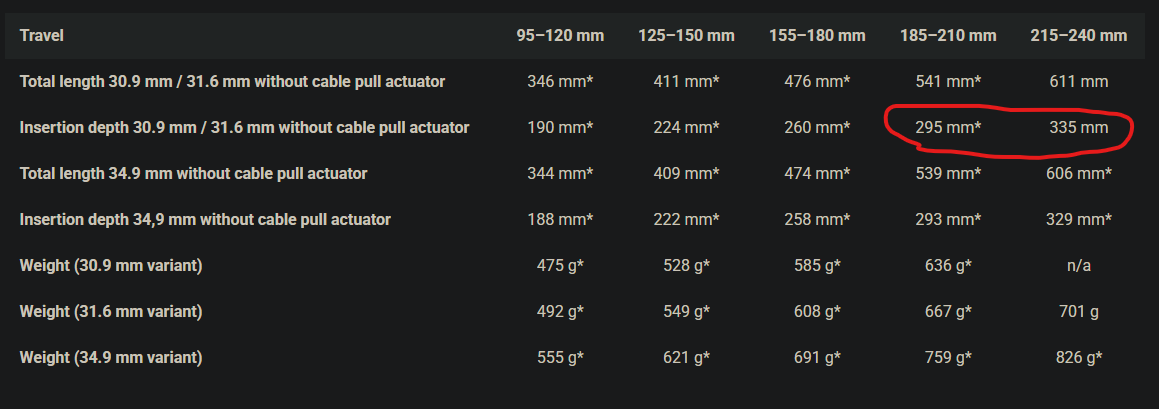1159x409 pixels.
Task: Click the Insertion depth 34,9 mm row label
Action: point(205,219)
